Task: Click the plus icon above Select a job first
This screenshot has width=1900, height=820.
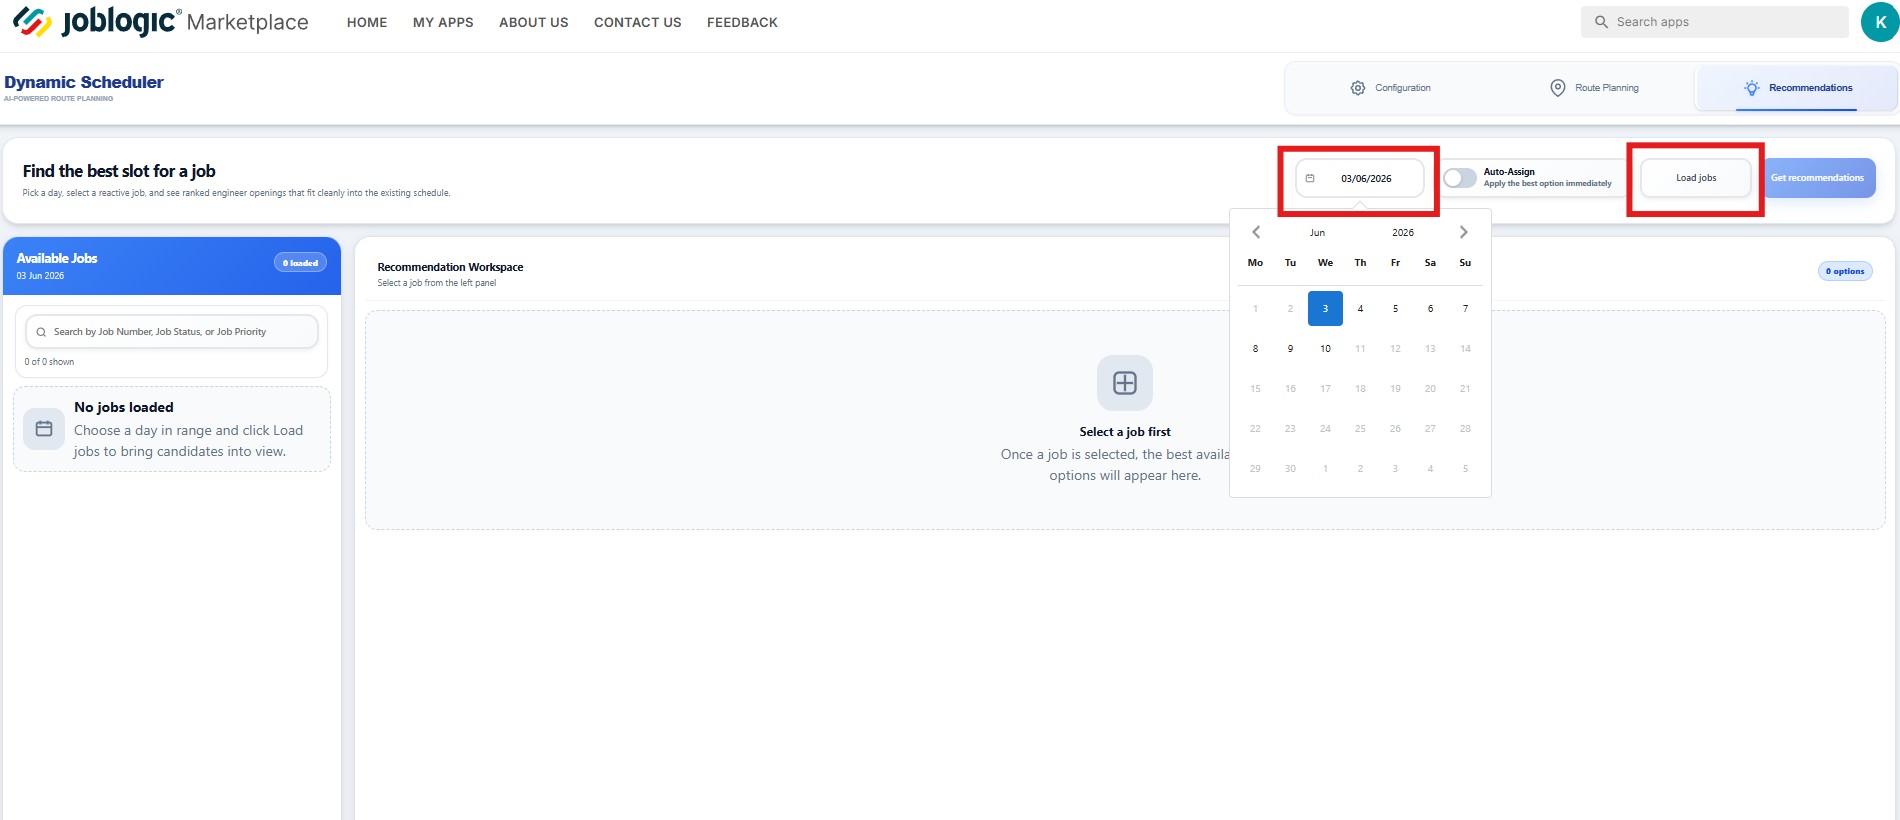Action: coord(1125,383)
